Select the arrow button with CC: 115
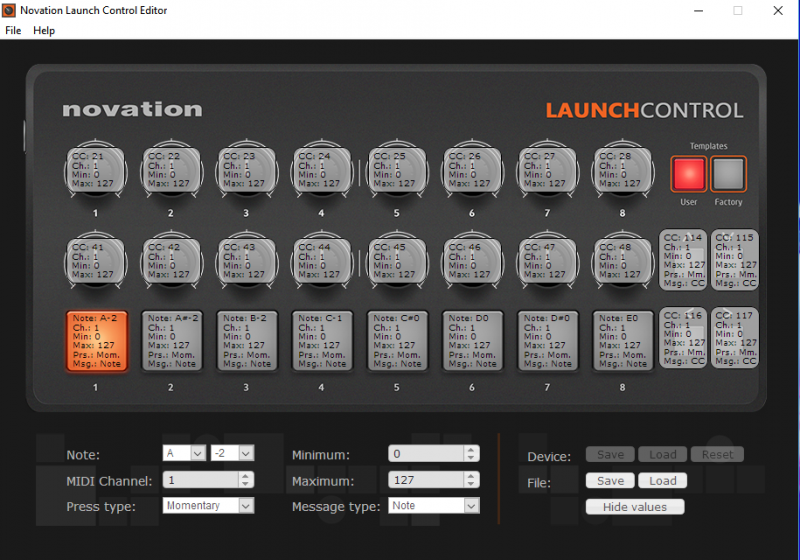This screenshot has width=800, height=560. coord(735,260)
